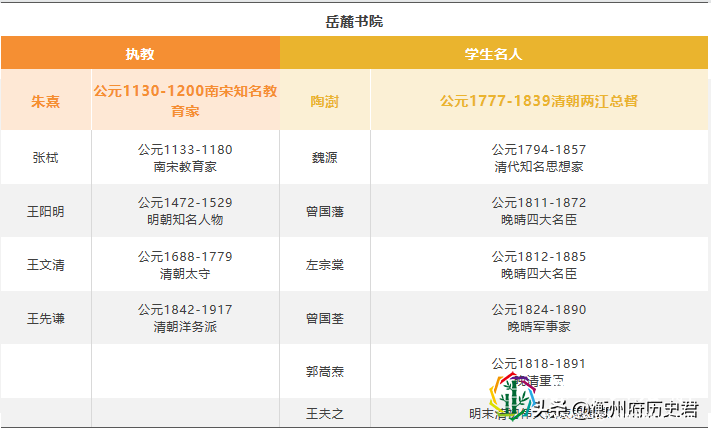Click the 公元1818-1891 date text
The width and height of the screenshot is (711, 431).
click(x=539, y=363)
